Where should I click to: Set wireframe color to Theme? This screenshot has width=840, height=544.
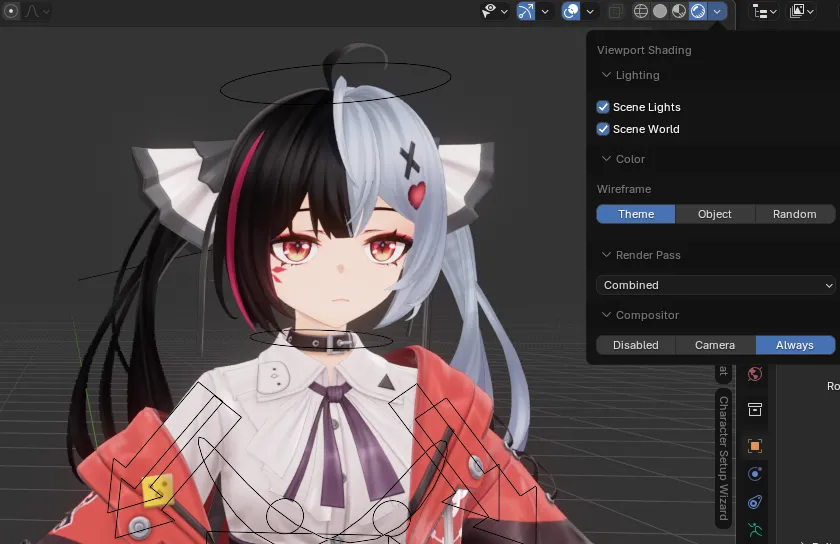636,214
